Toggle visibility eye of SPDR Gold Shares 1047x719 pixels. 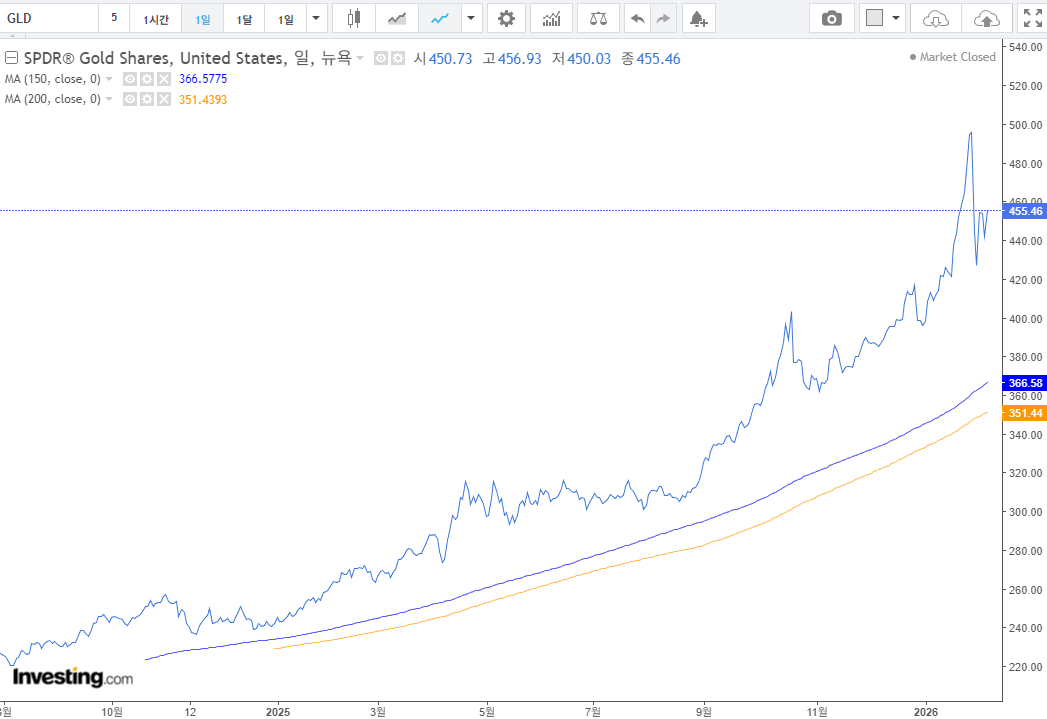click(381, 59)
